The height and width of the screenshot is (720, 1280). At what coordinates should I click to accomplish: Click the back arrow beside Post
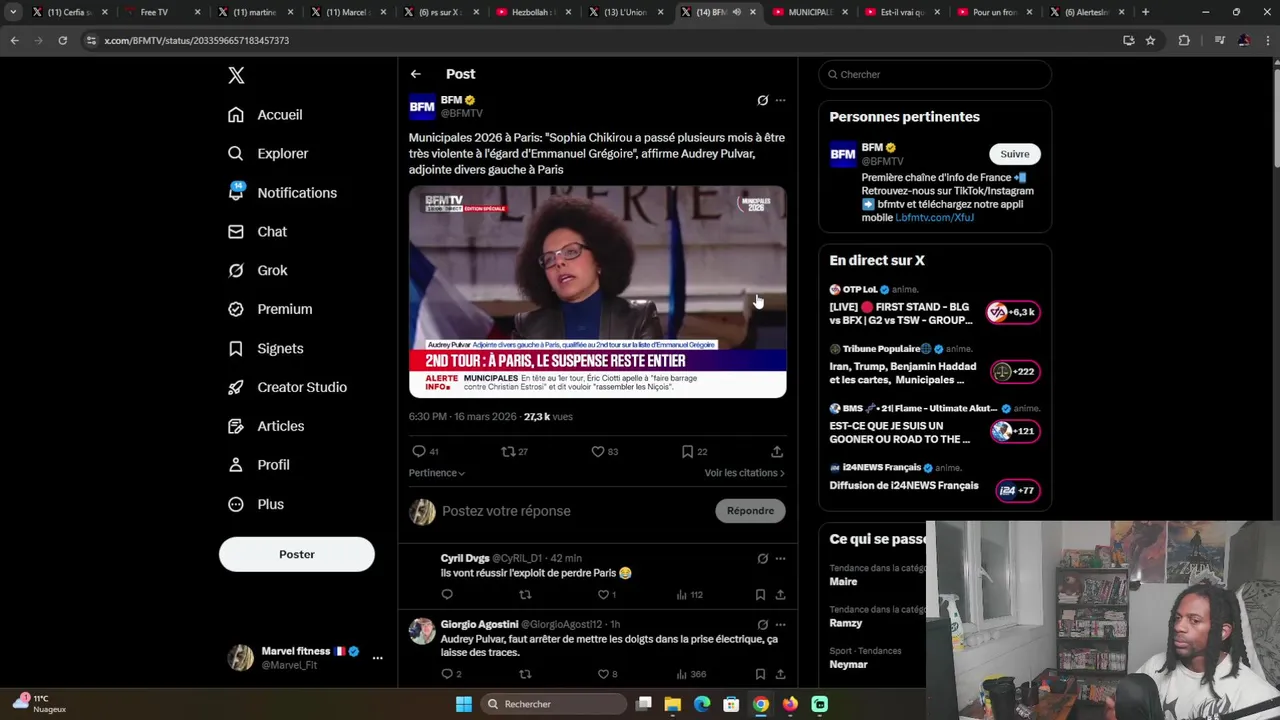(415, 74)
